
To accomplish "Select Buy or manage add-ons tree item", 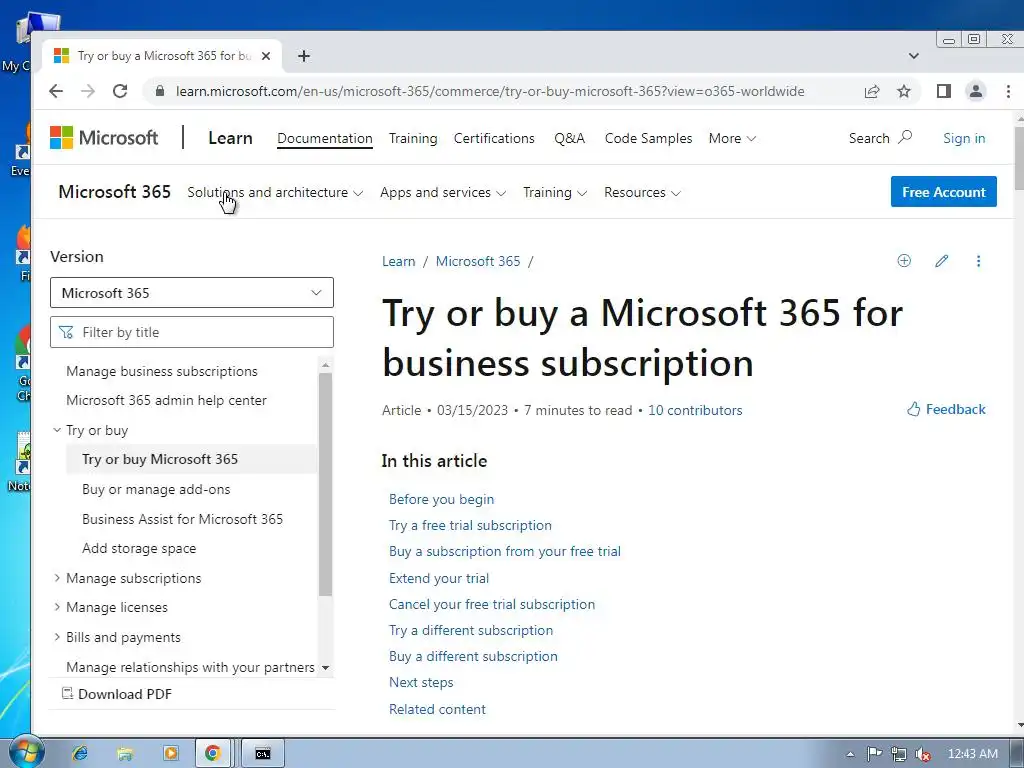I will click(x=156, y=489).
